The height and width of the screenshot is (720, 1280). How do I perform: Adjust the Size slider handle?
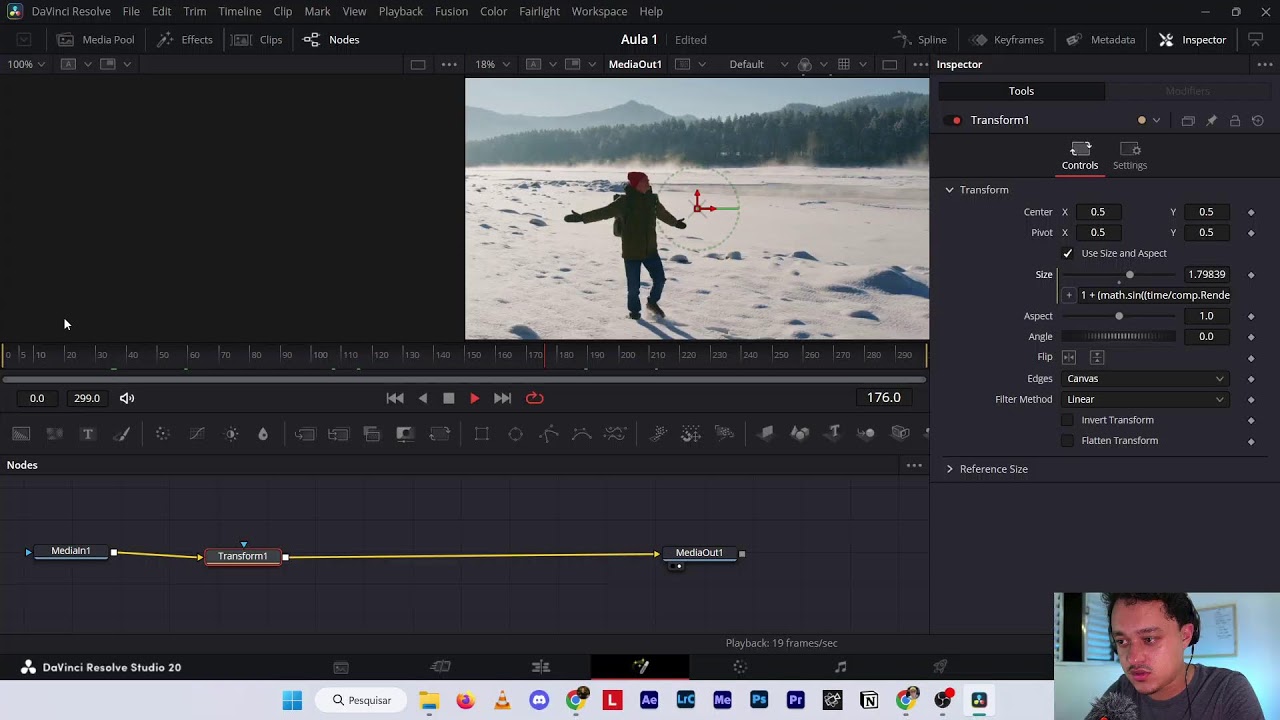(1130, 275)
